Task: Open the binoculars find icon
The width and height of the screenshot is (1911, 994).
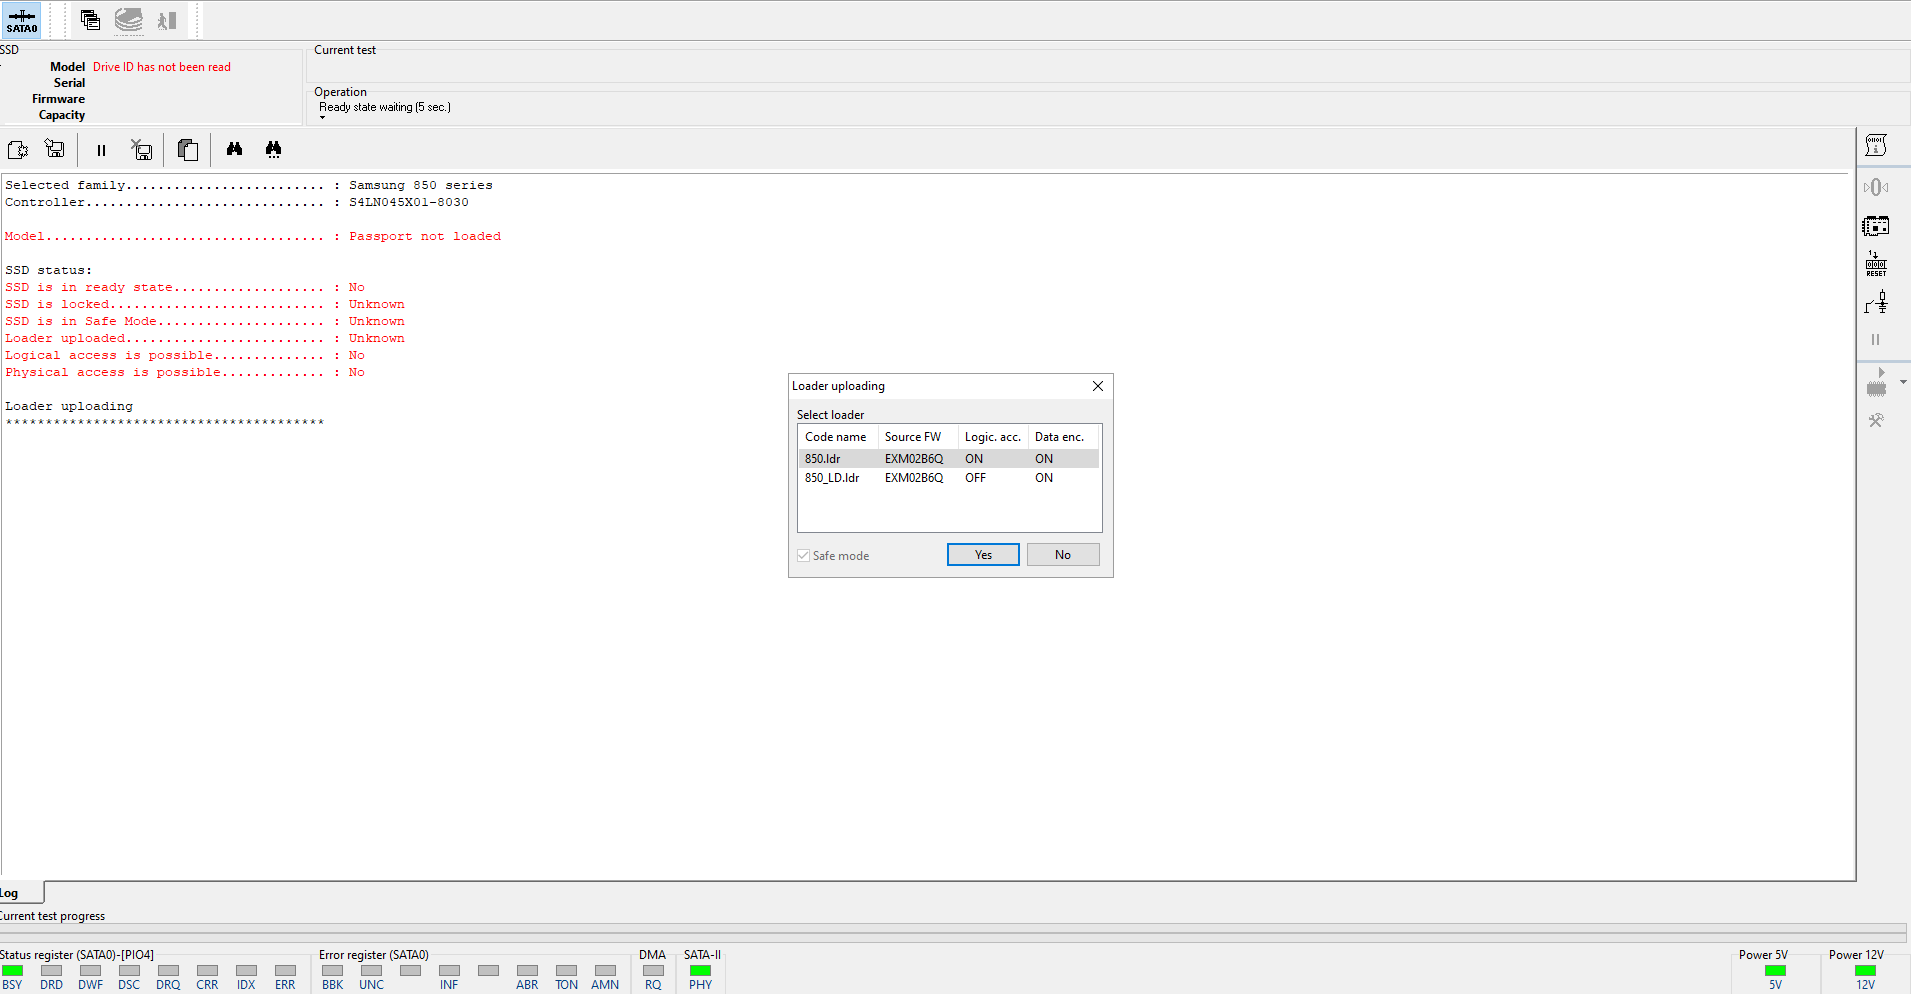Action: 234,149
